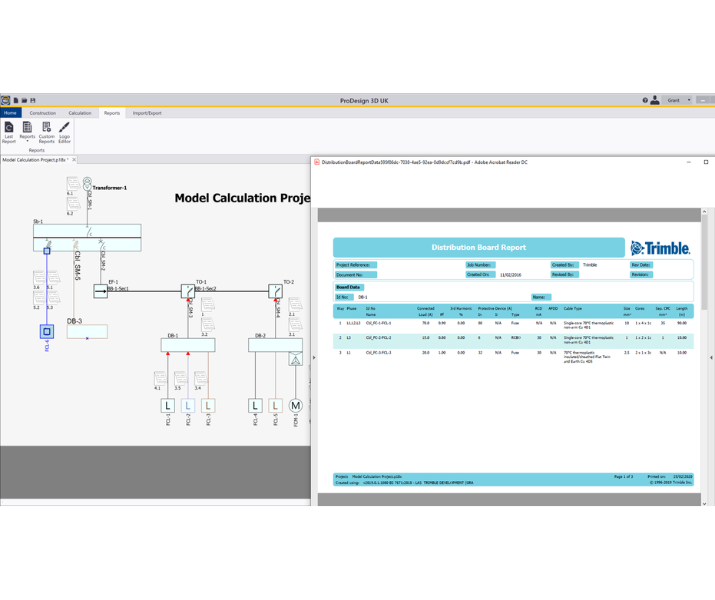Click the Open folder icon in title bar
The image size is (715, 600).
pos(24,100)
